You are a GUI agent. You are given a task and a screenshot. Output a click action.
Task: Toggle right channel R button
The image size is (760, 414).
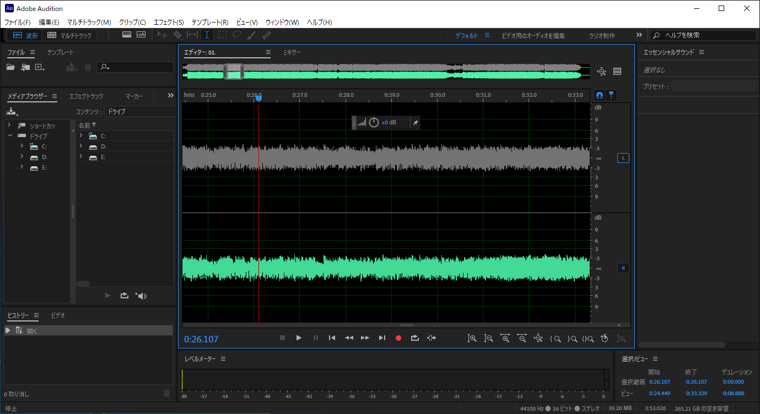point(623,268)
